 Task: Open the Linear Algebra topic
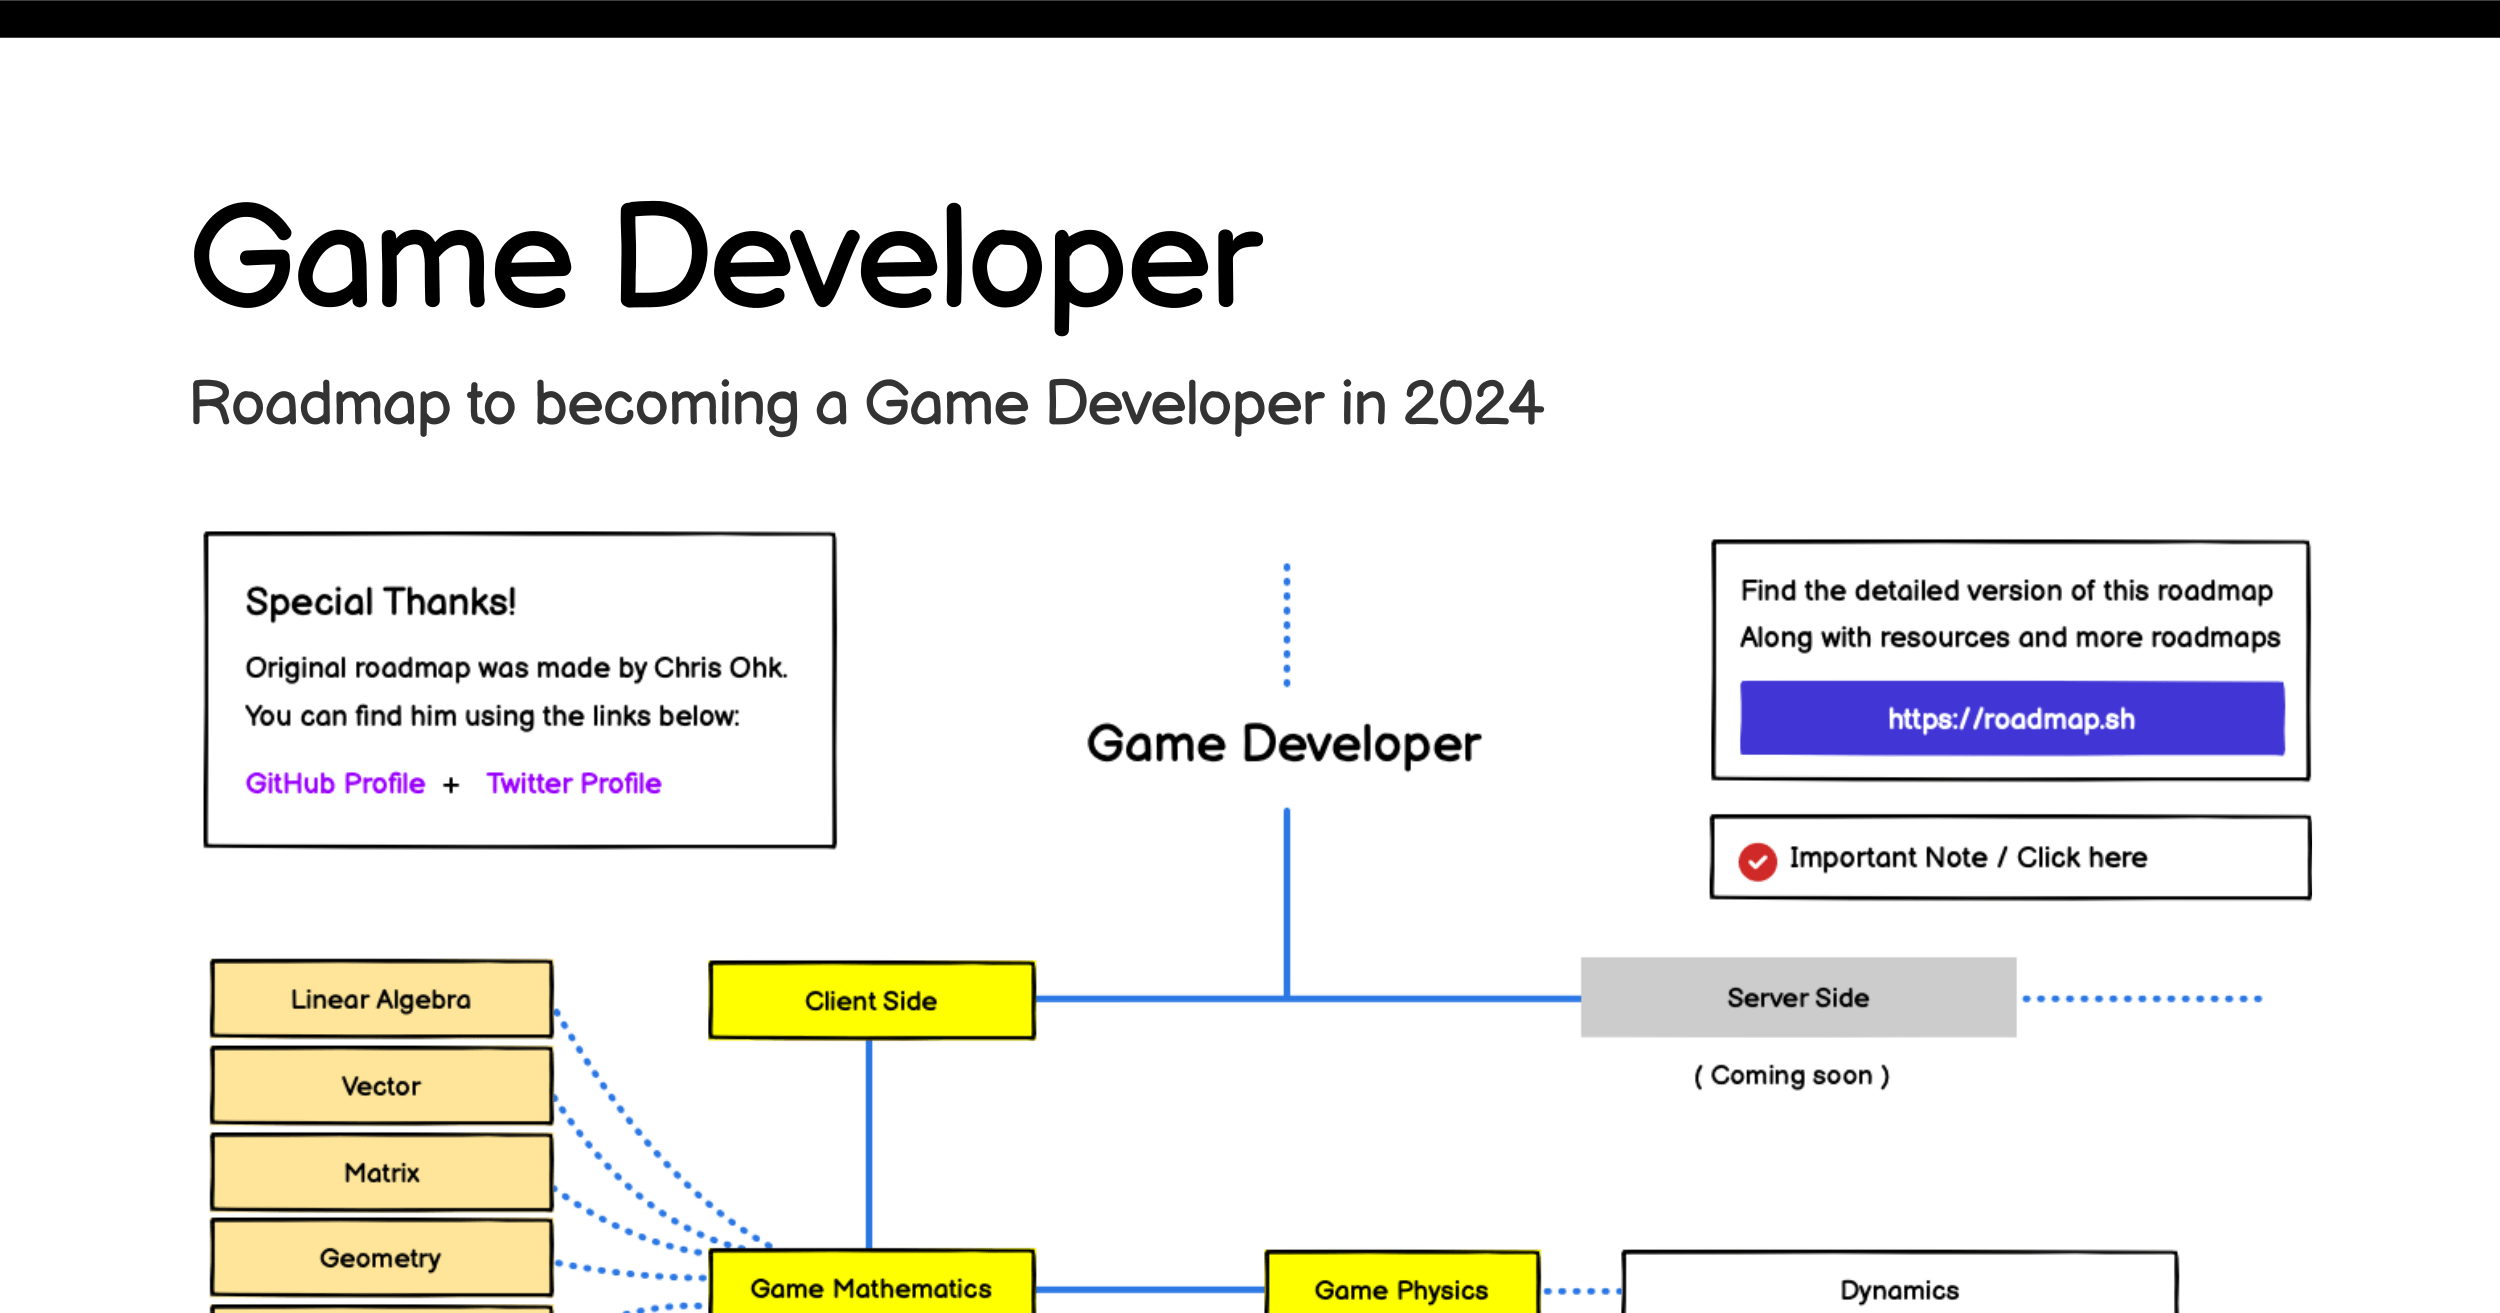pos(381,998)
